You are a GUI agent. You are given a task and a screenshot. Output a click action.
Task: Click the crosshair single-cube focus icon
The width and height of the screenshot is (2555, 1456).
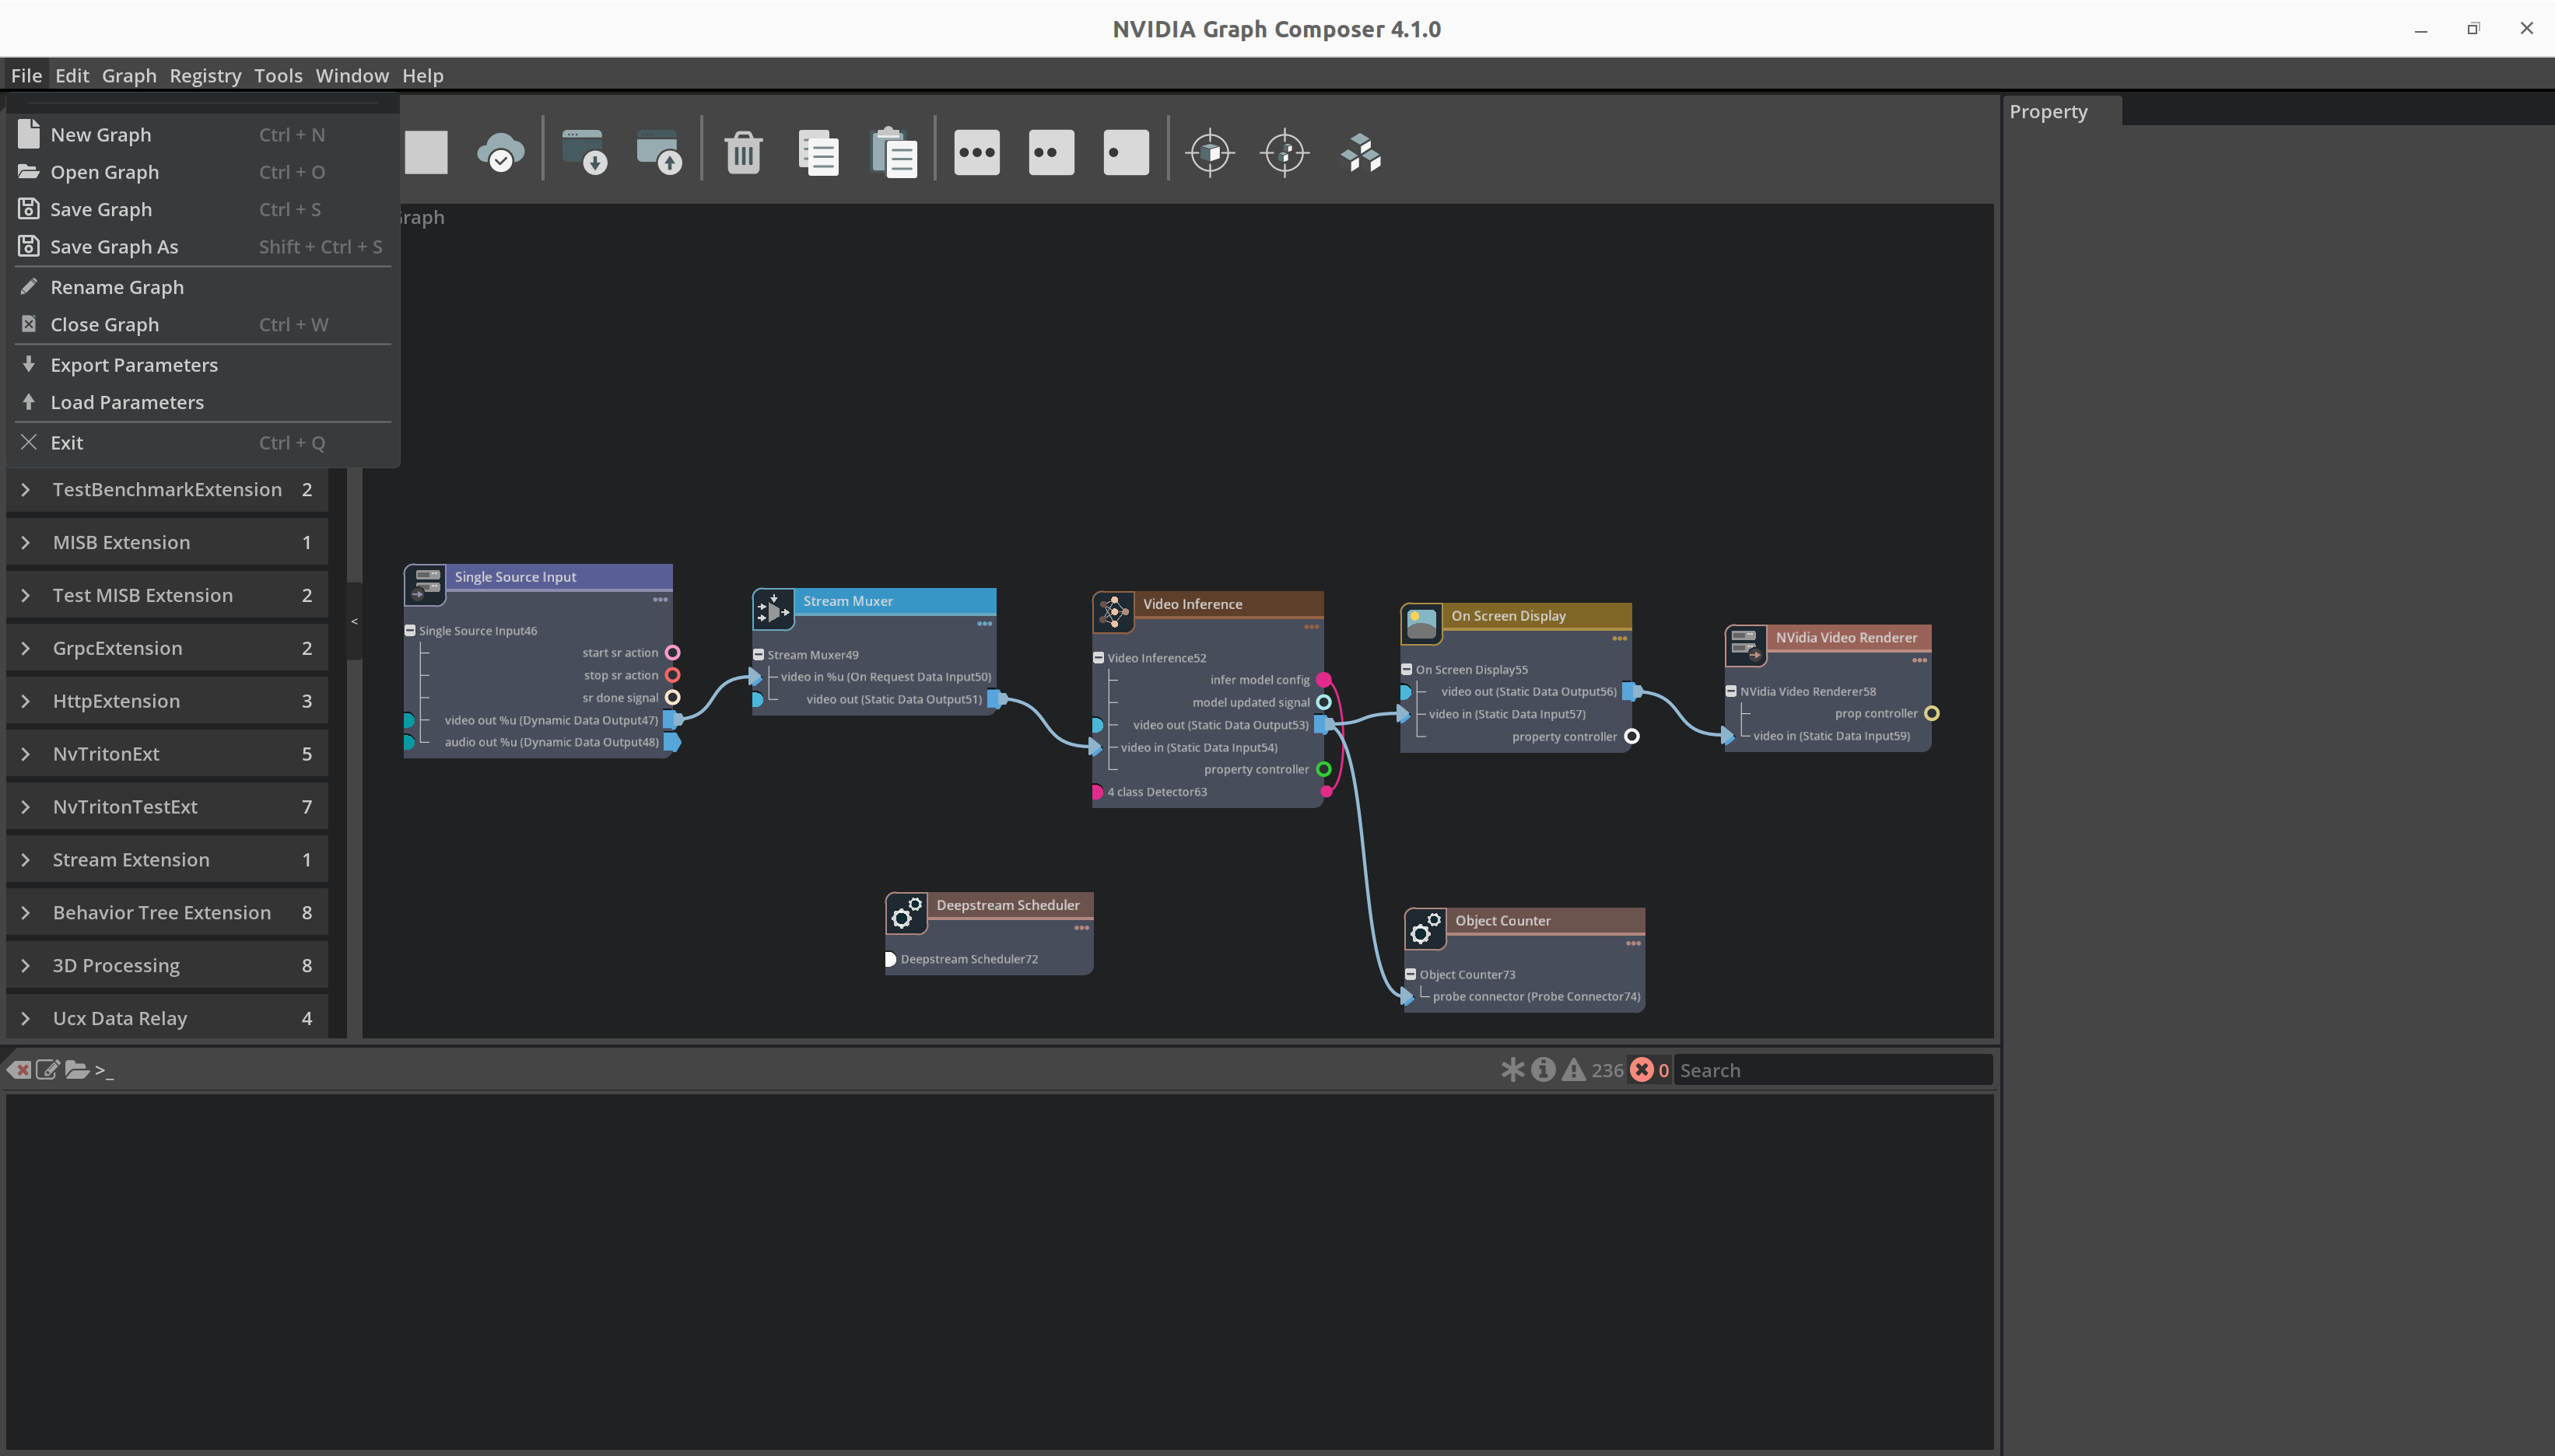[1210, 153]
